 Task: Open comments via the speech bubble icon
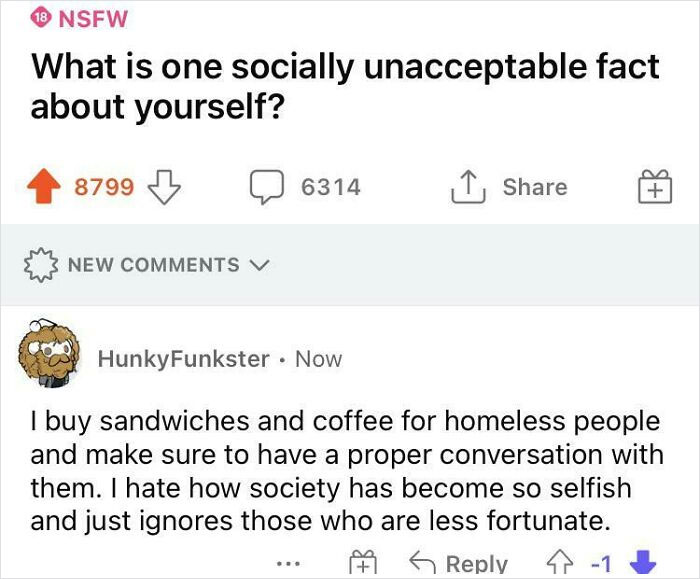tap(265, 187)
